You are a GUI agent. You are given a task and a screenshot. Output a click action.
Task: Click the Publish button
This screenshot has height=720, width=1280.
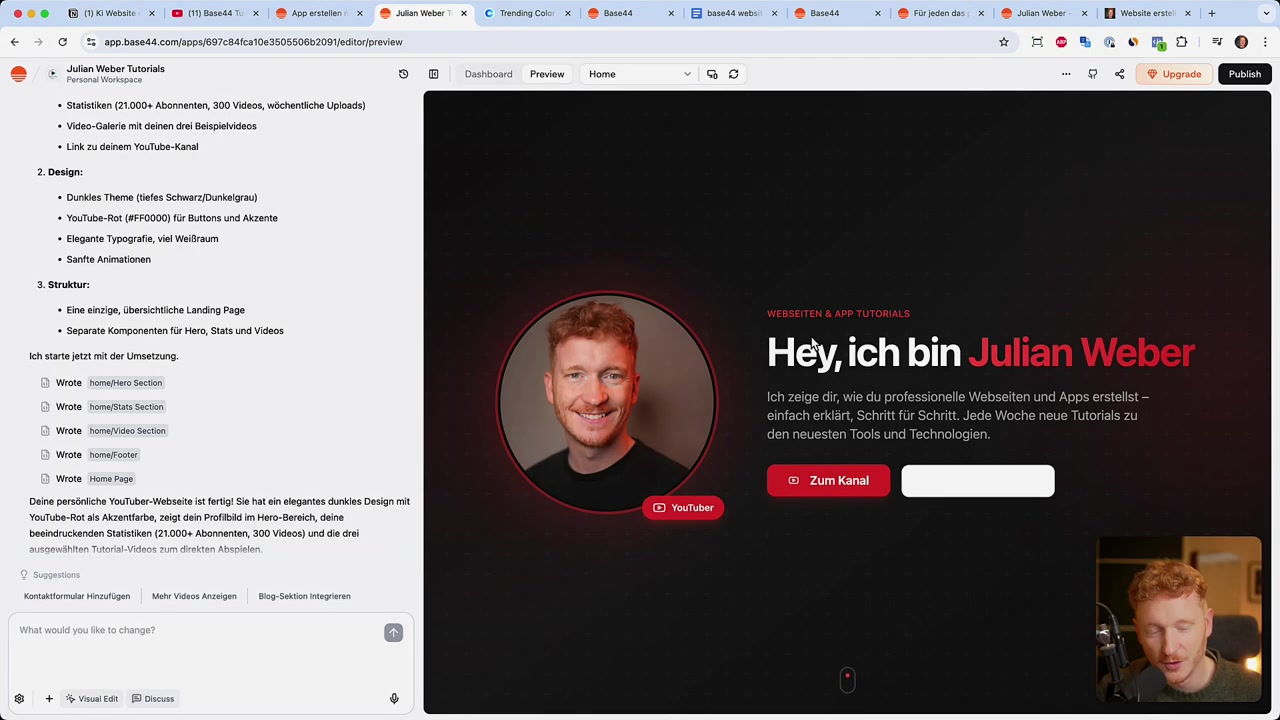pyautogui.click(x=1245, y=74)
